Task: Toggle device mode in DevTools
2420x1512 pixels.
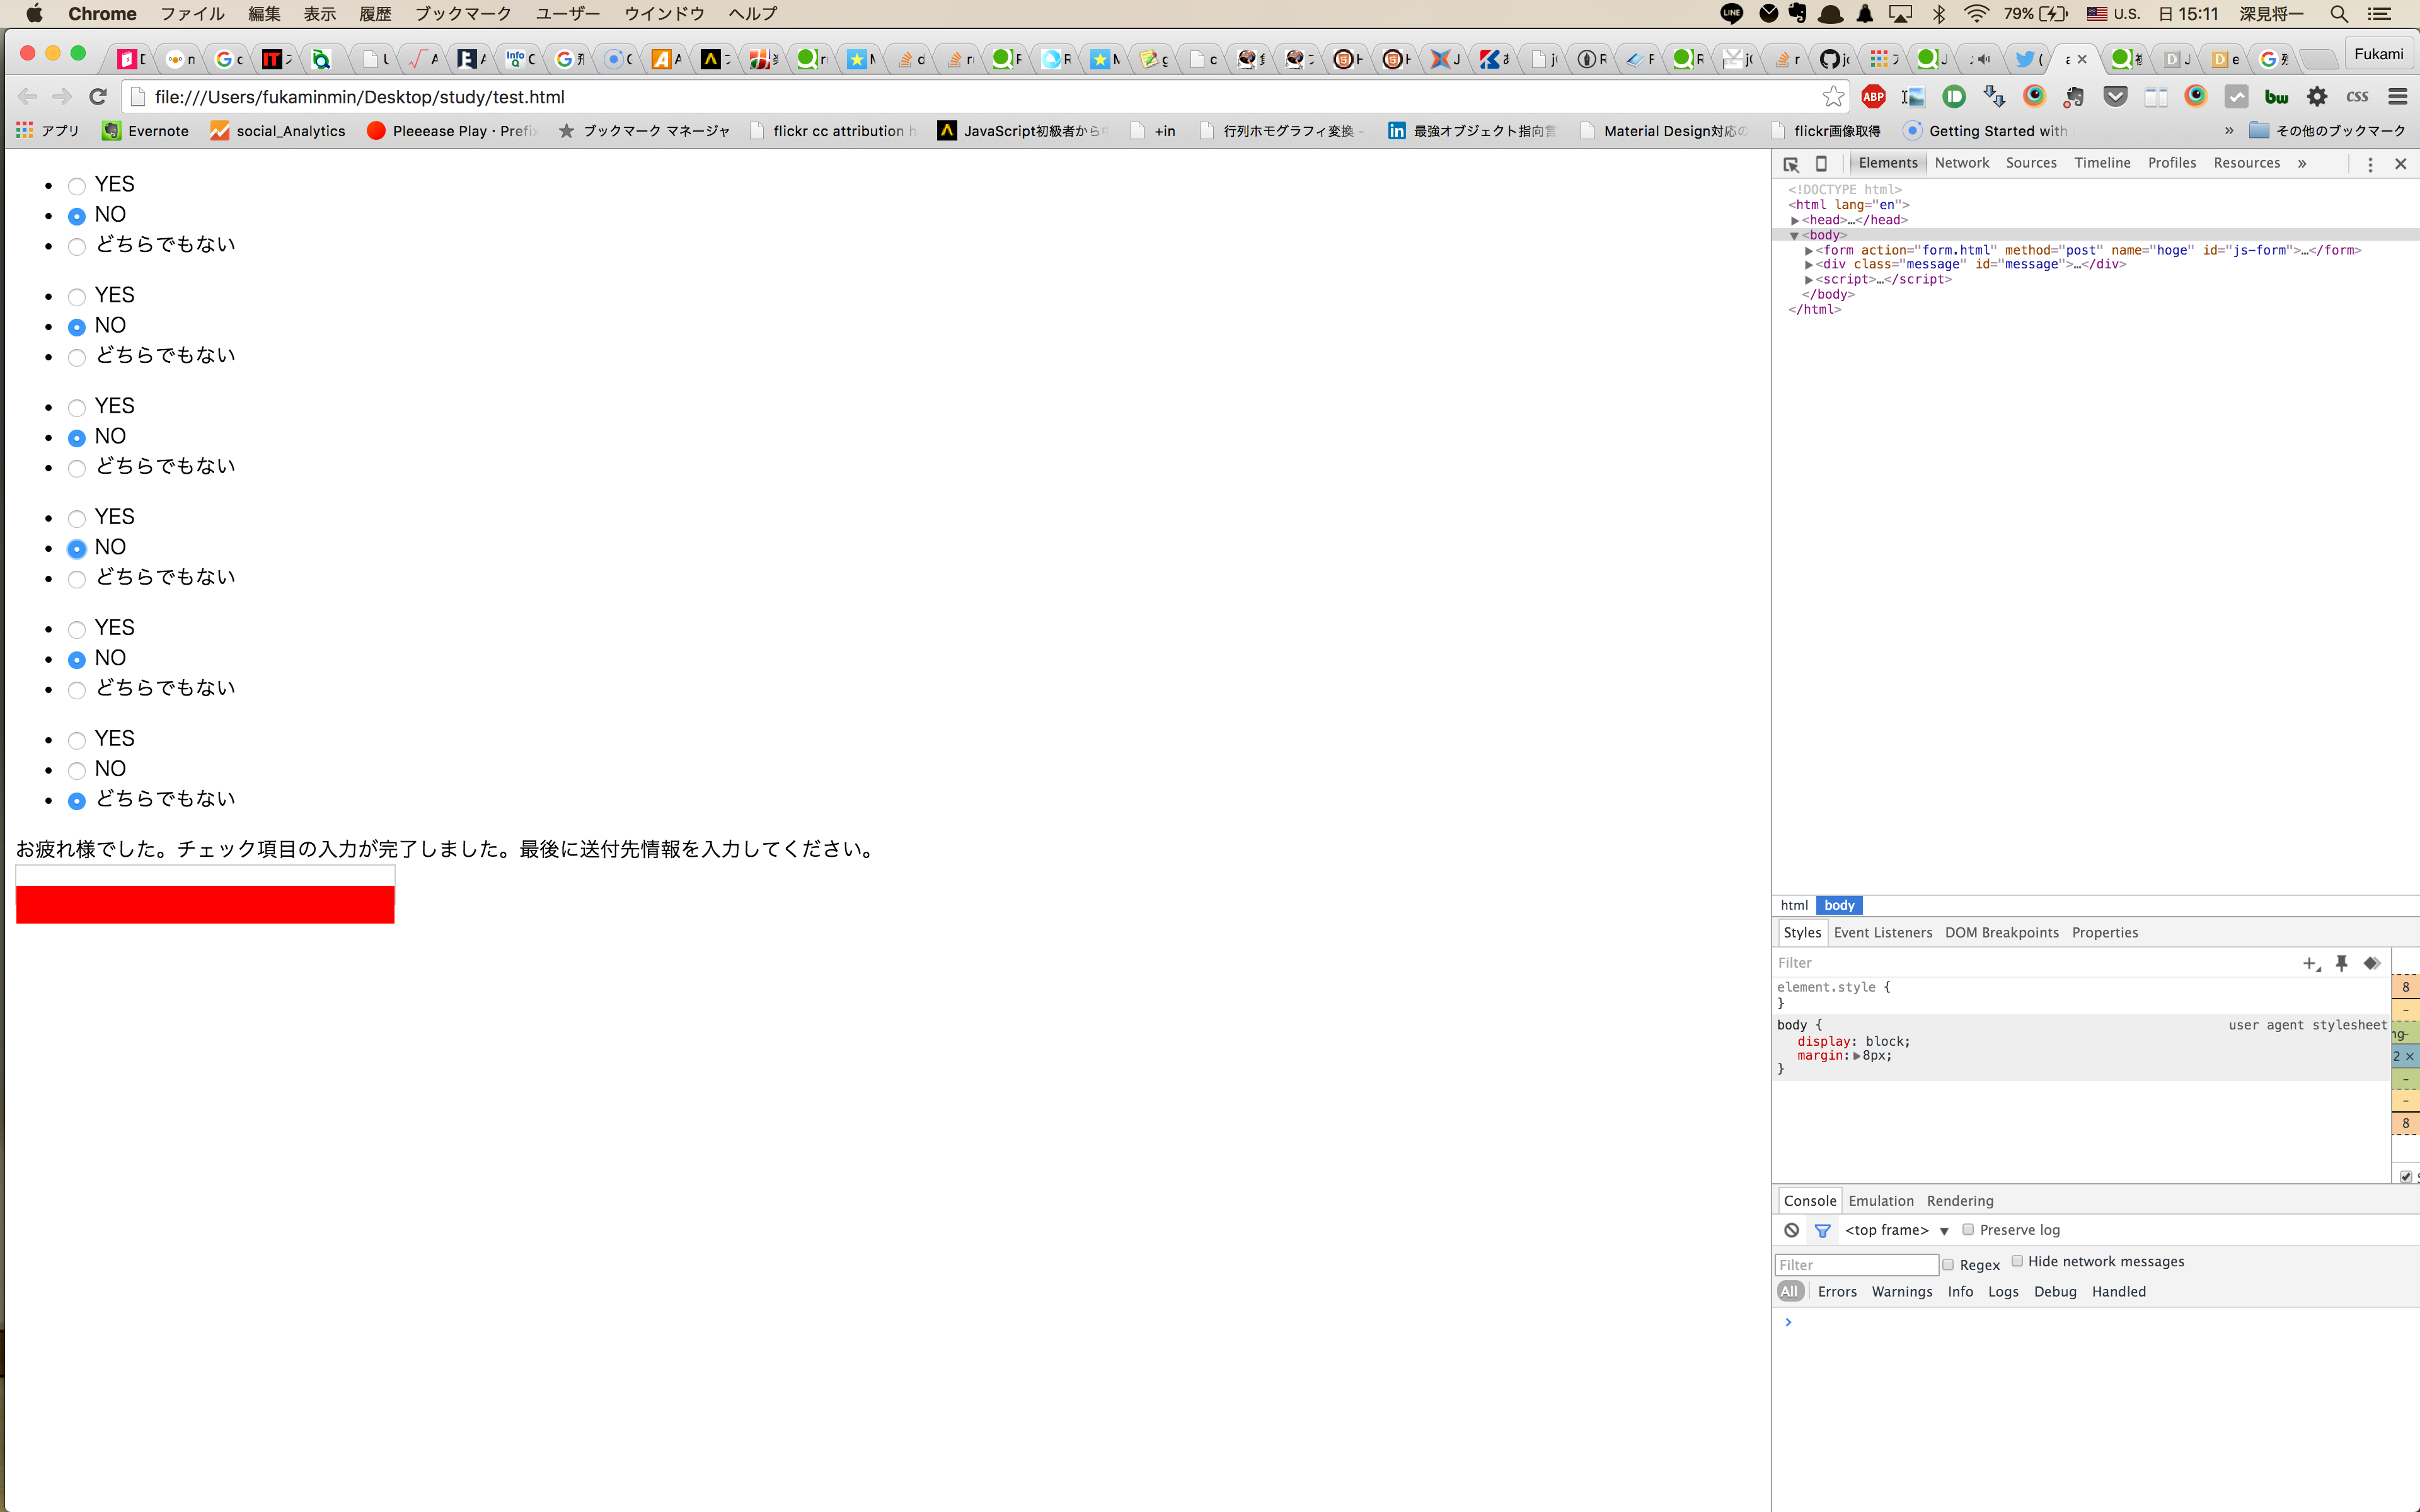Action: coord(1821,164)
